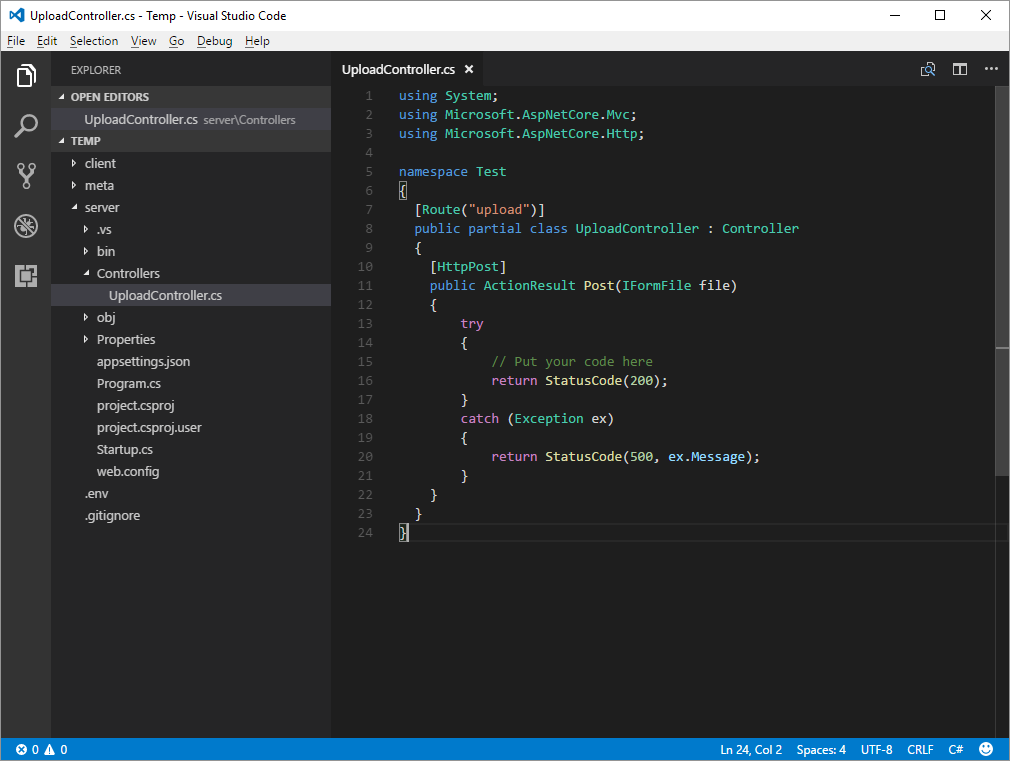Expand the meta folder

point(74,185)
